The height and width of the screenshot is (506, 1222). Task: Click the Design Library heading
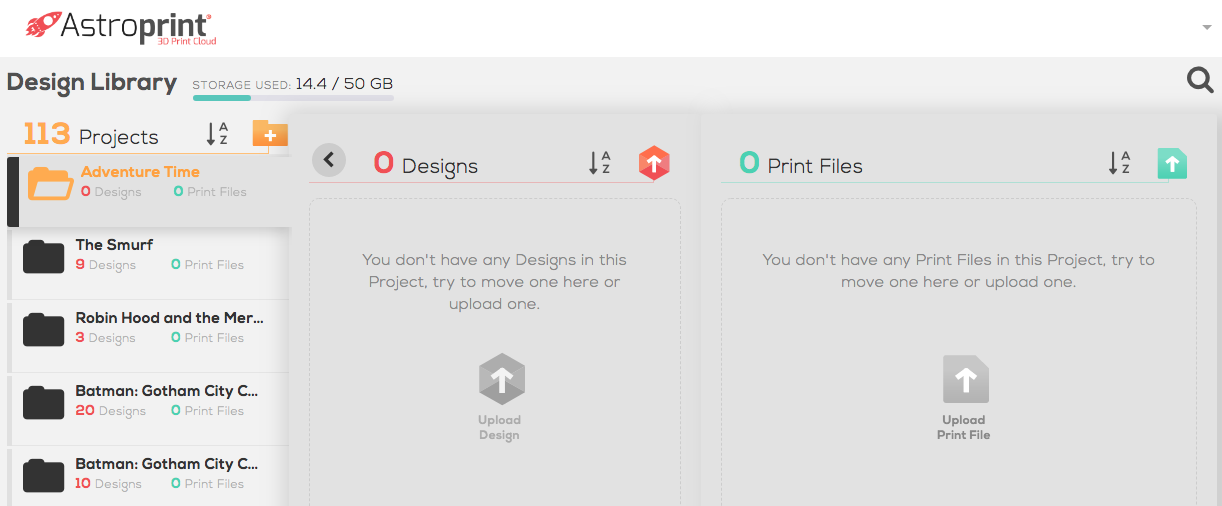coord(92,82)
